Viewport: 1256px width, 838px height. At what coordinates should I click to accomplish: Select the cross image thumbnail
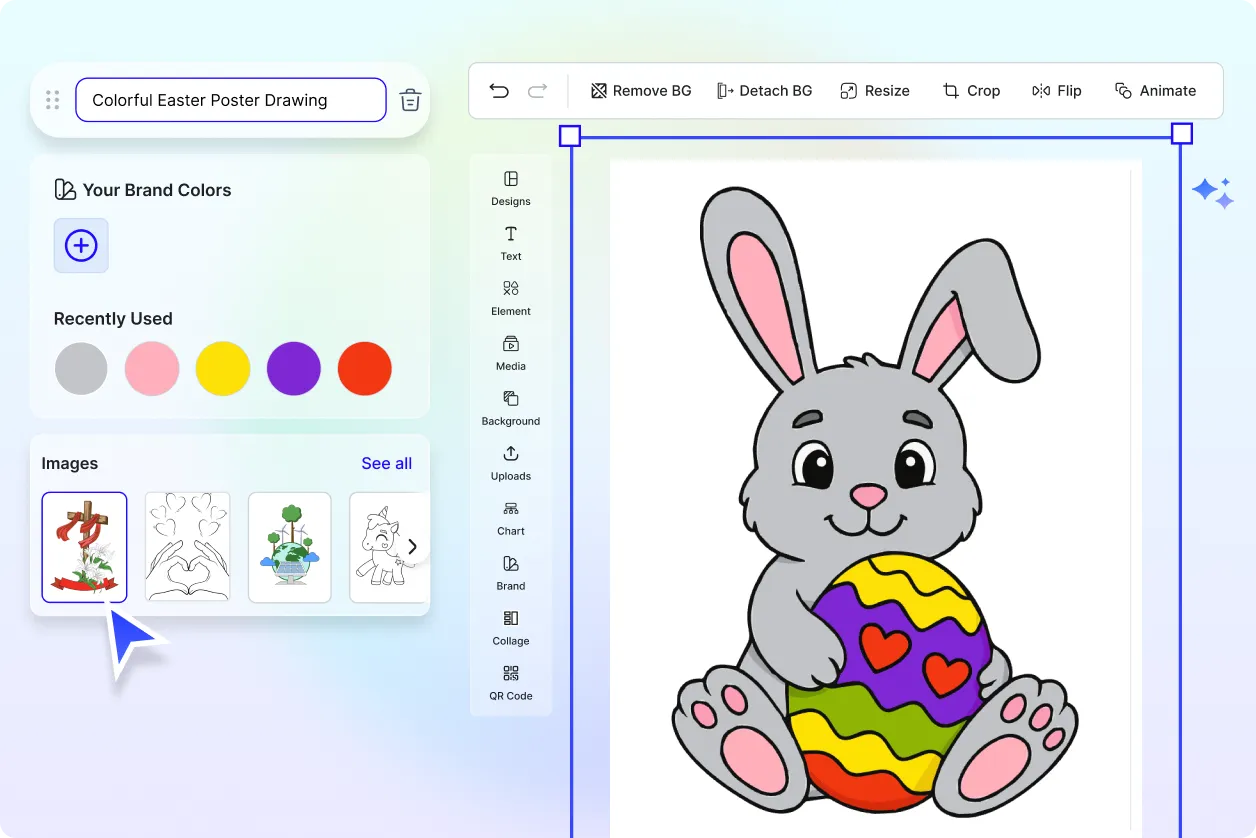click(x=84, y=547)
